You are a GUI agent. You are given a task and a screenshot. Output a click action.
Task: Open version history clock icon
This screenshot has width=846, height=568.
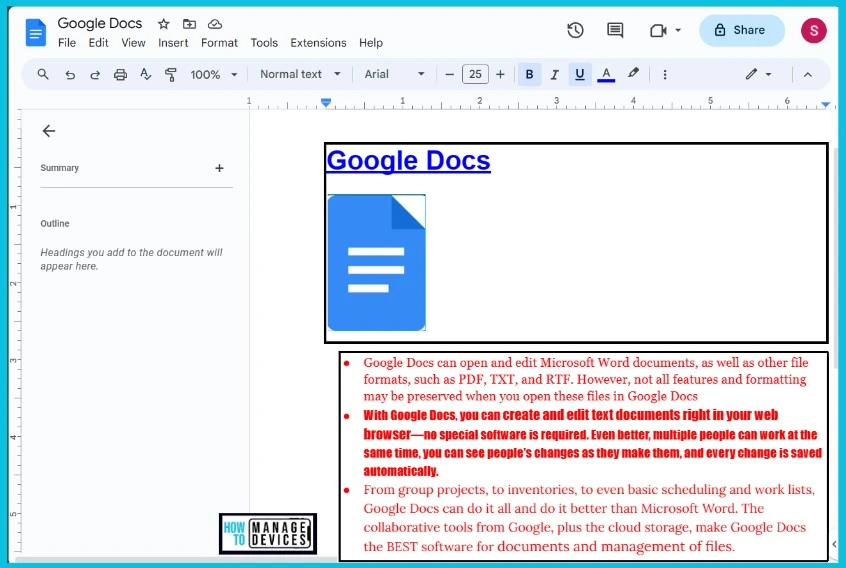click(x=575, y=30)
